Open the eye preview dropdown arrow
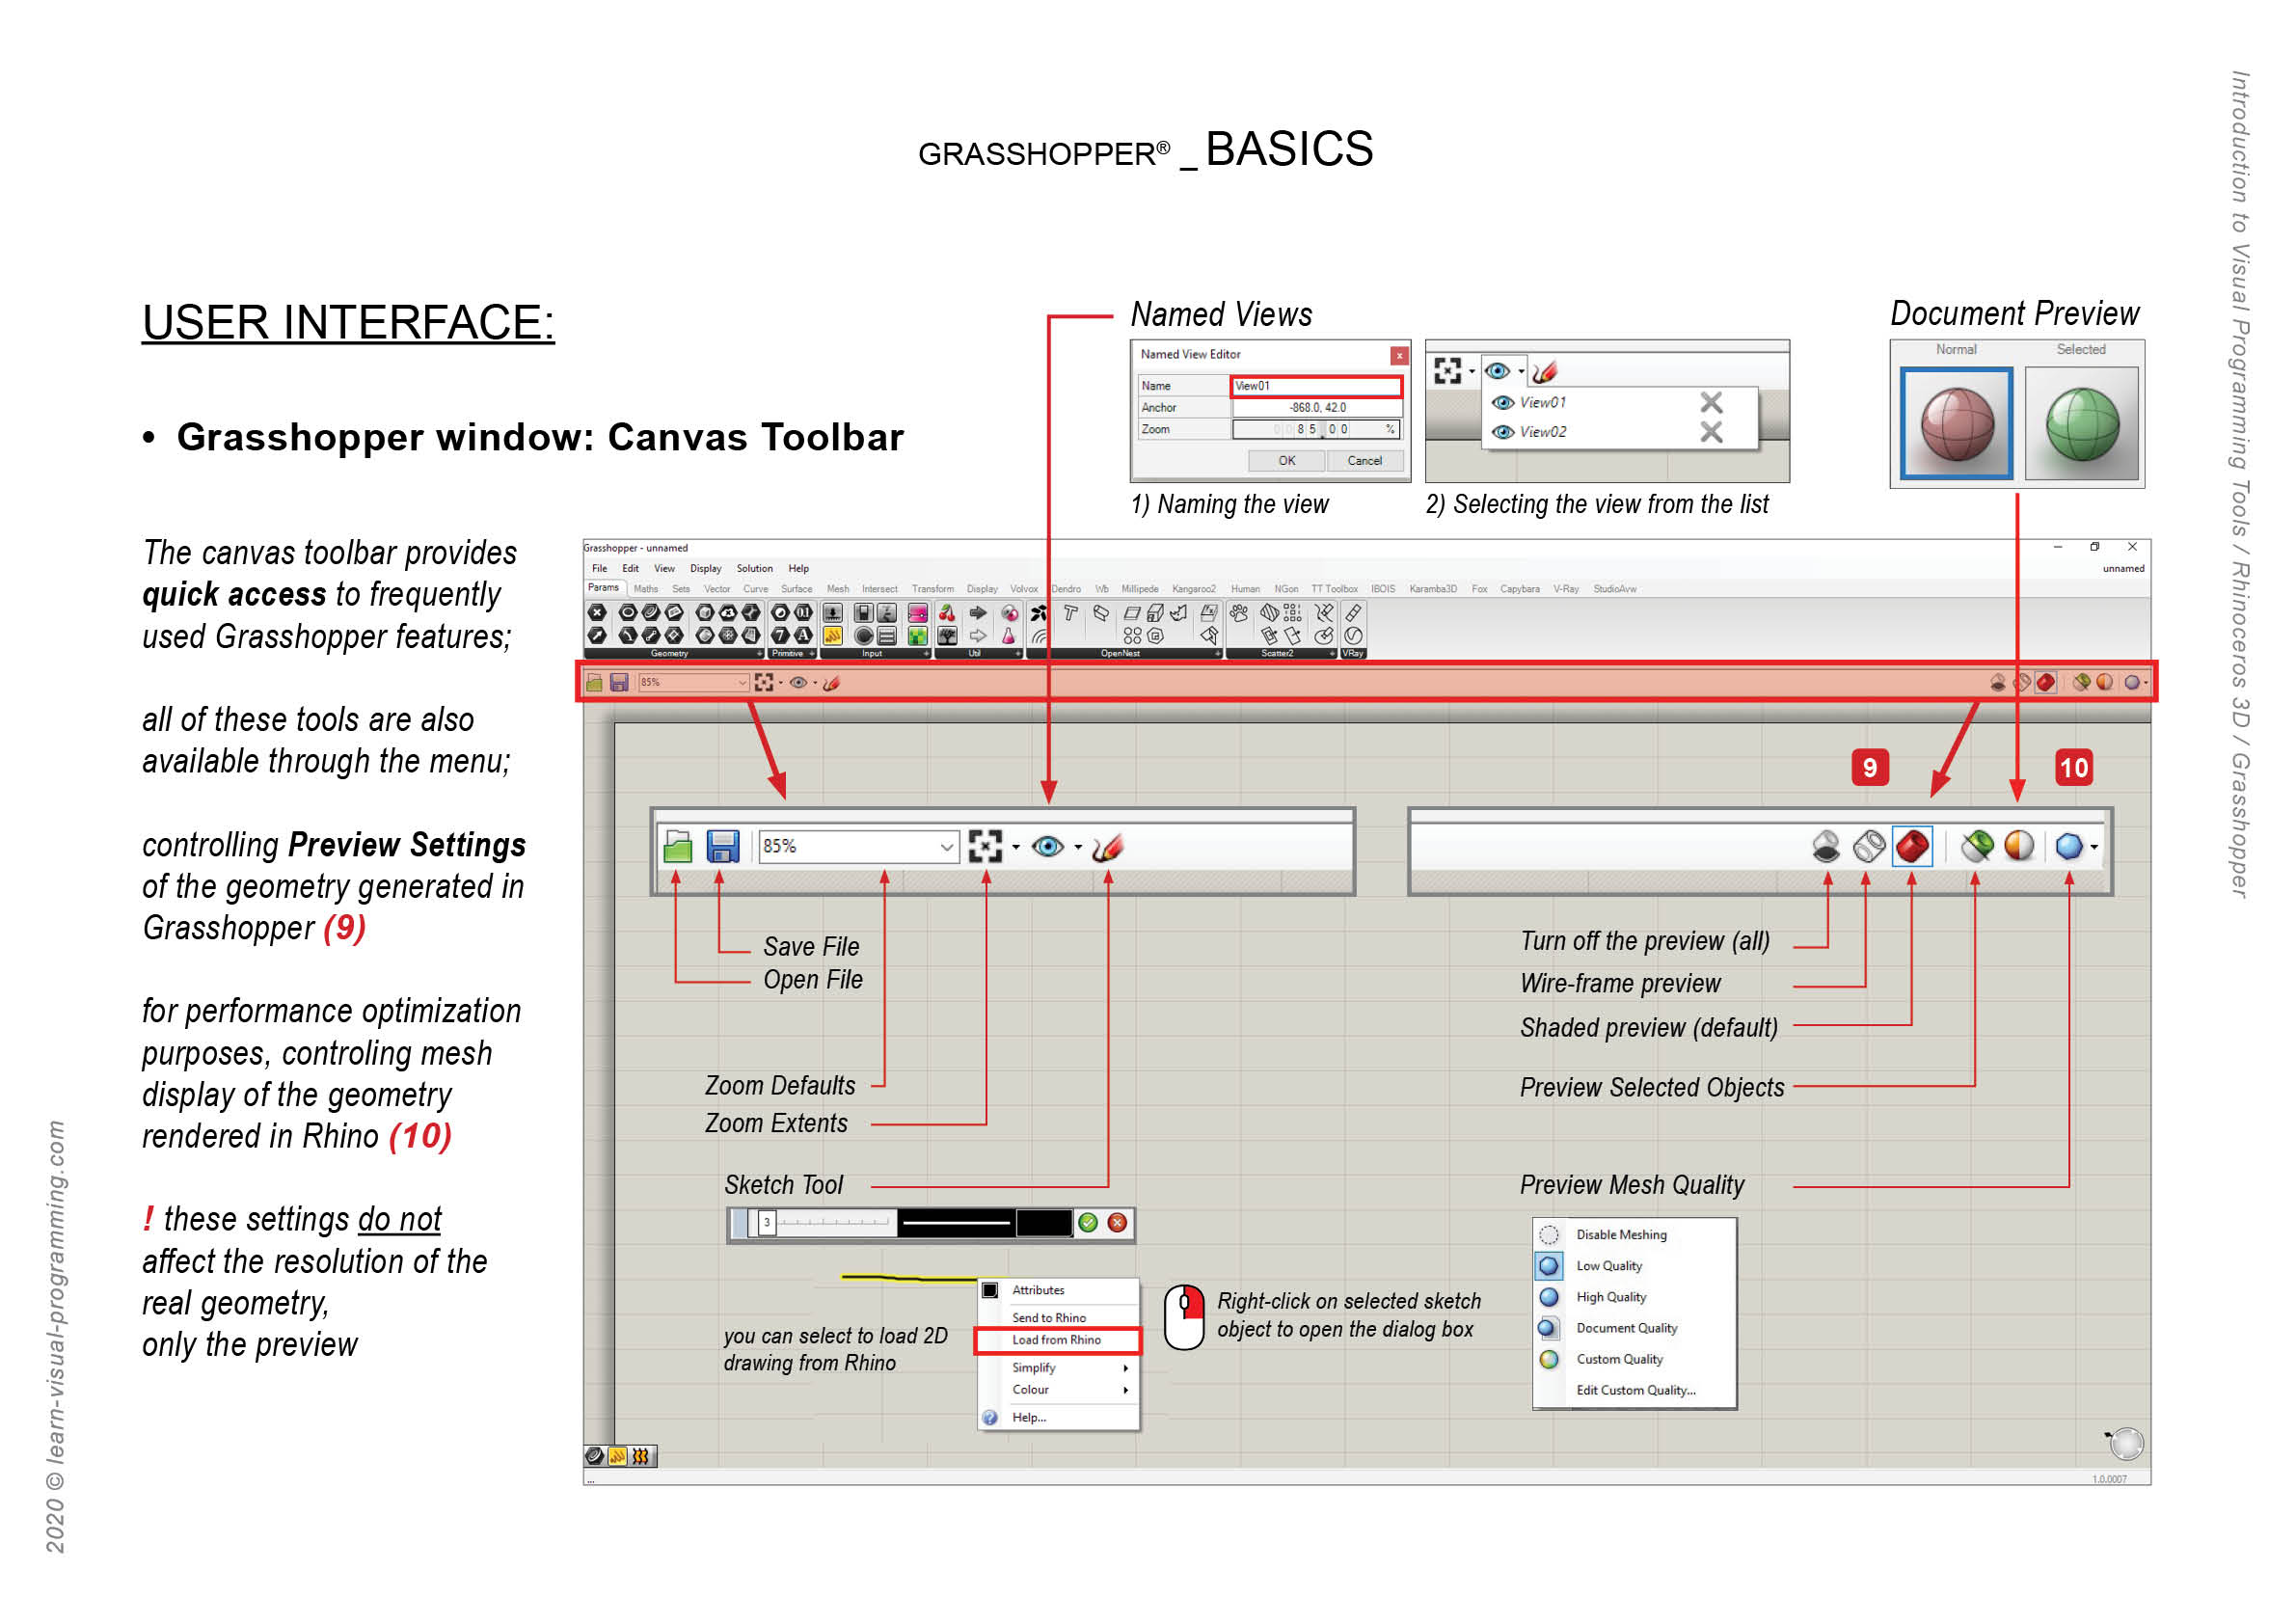 pos(1078,846)
